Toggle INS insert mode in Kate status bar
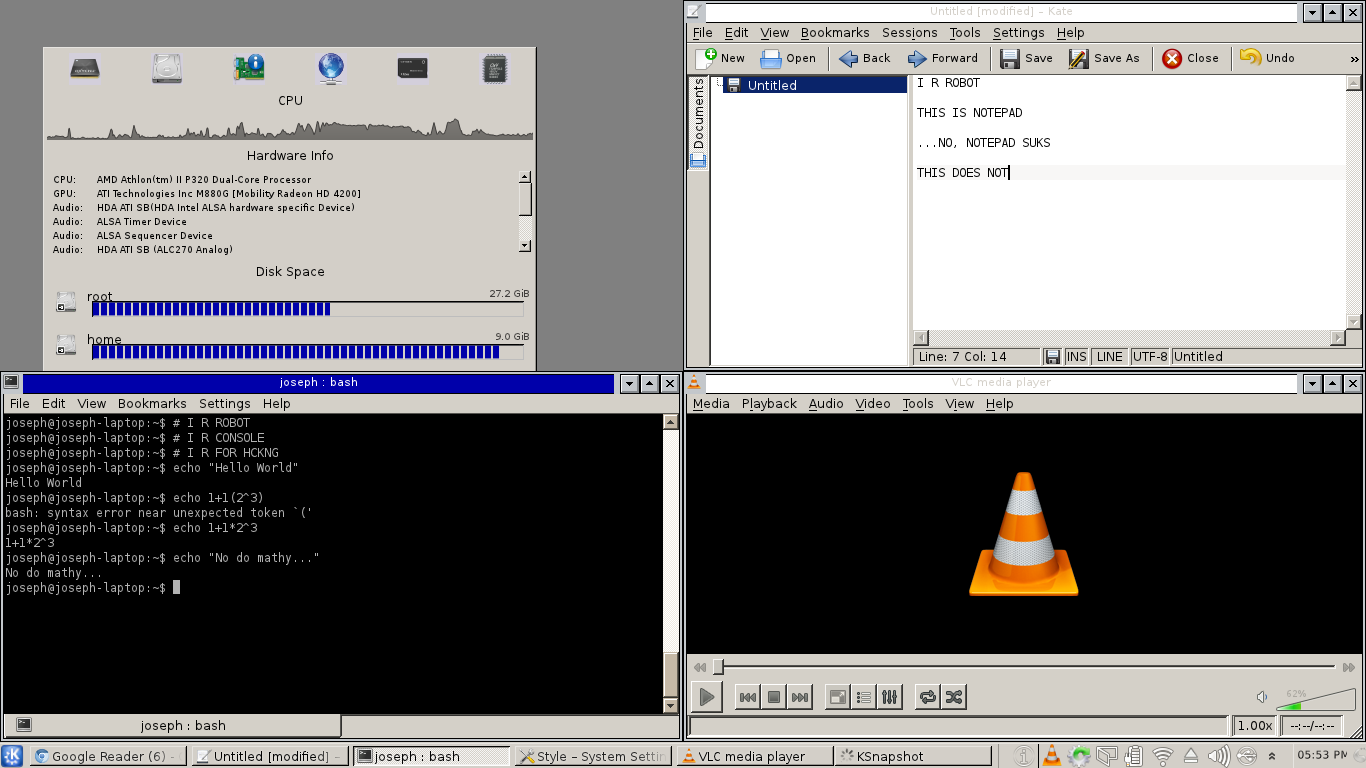The width and height of the screenshot is (1366, 768). (x=1076, y=357)
